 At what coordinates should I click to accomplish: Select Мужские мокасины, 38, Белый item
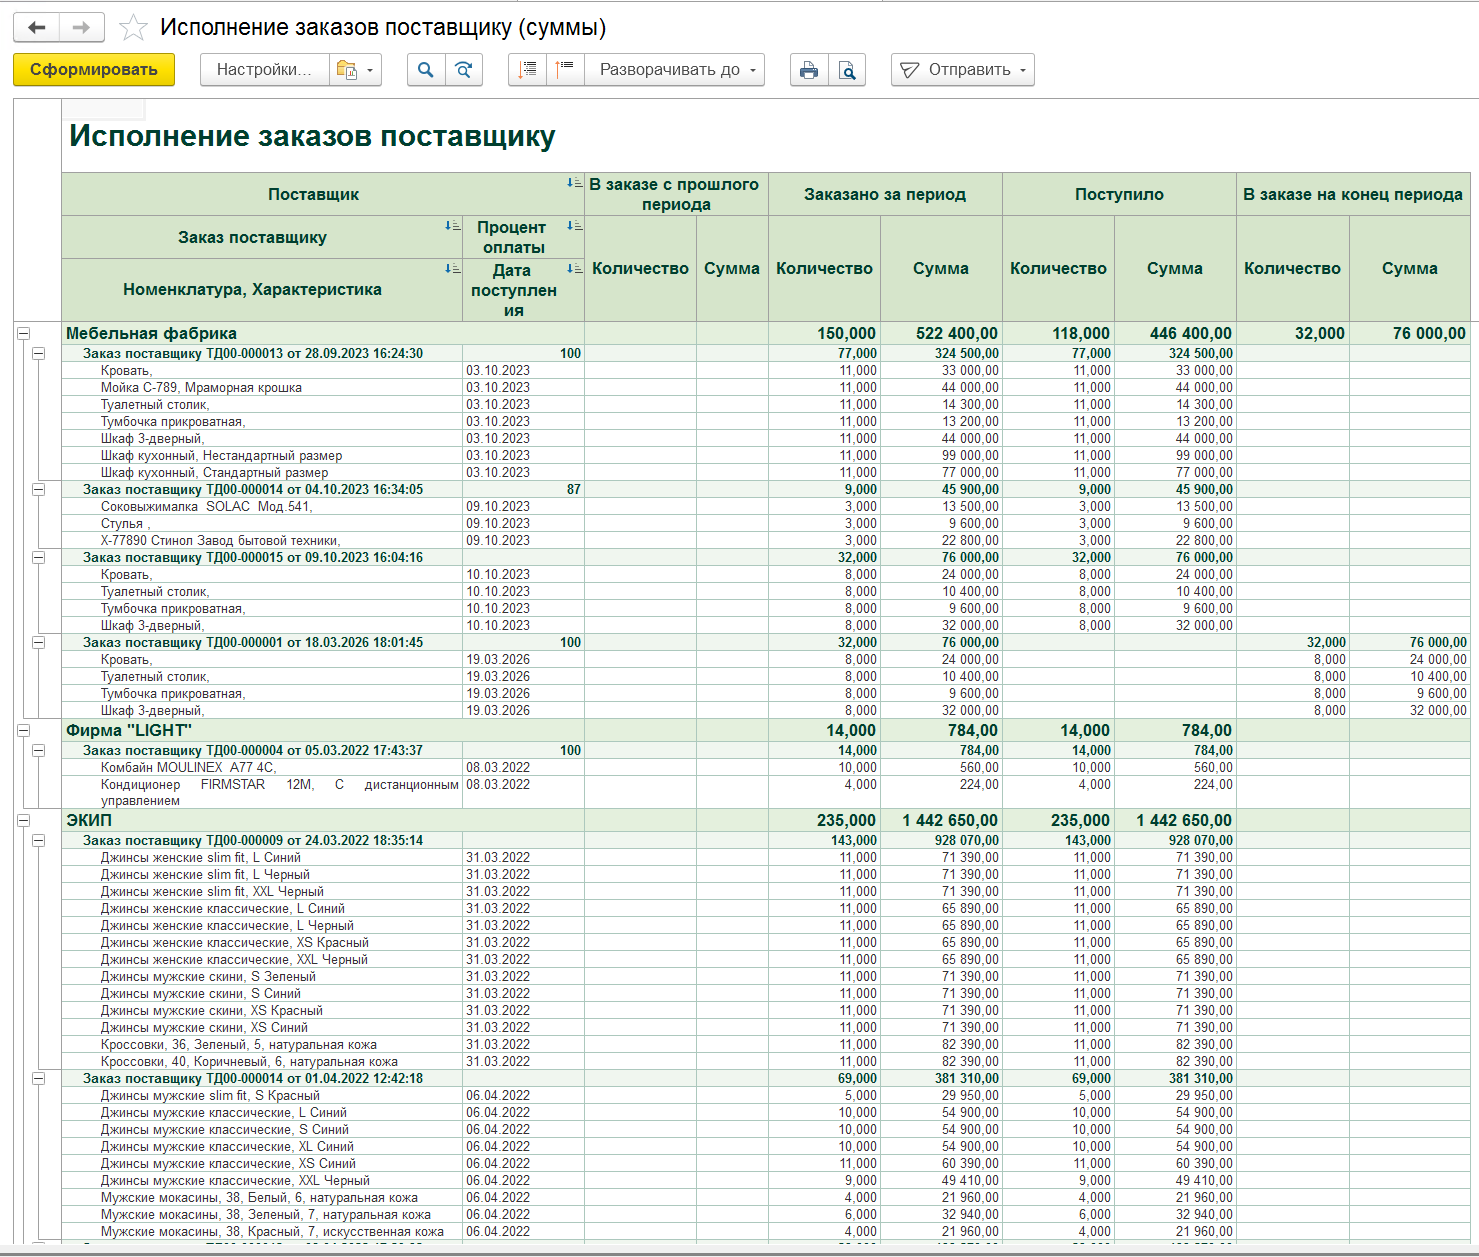pos(259,1198)
